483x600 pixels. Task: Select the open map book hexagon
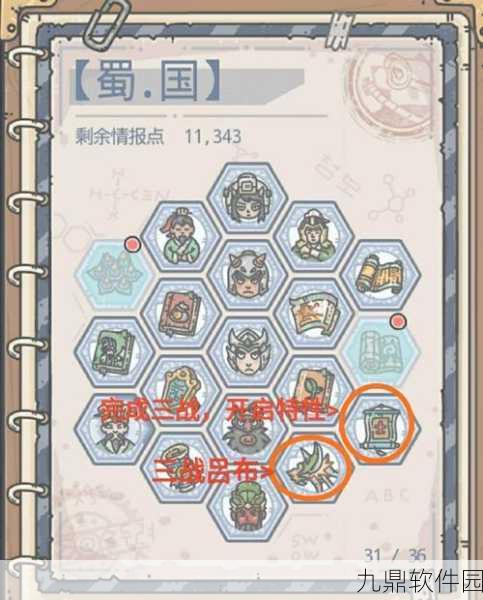tap(314, 314)
